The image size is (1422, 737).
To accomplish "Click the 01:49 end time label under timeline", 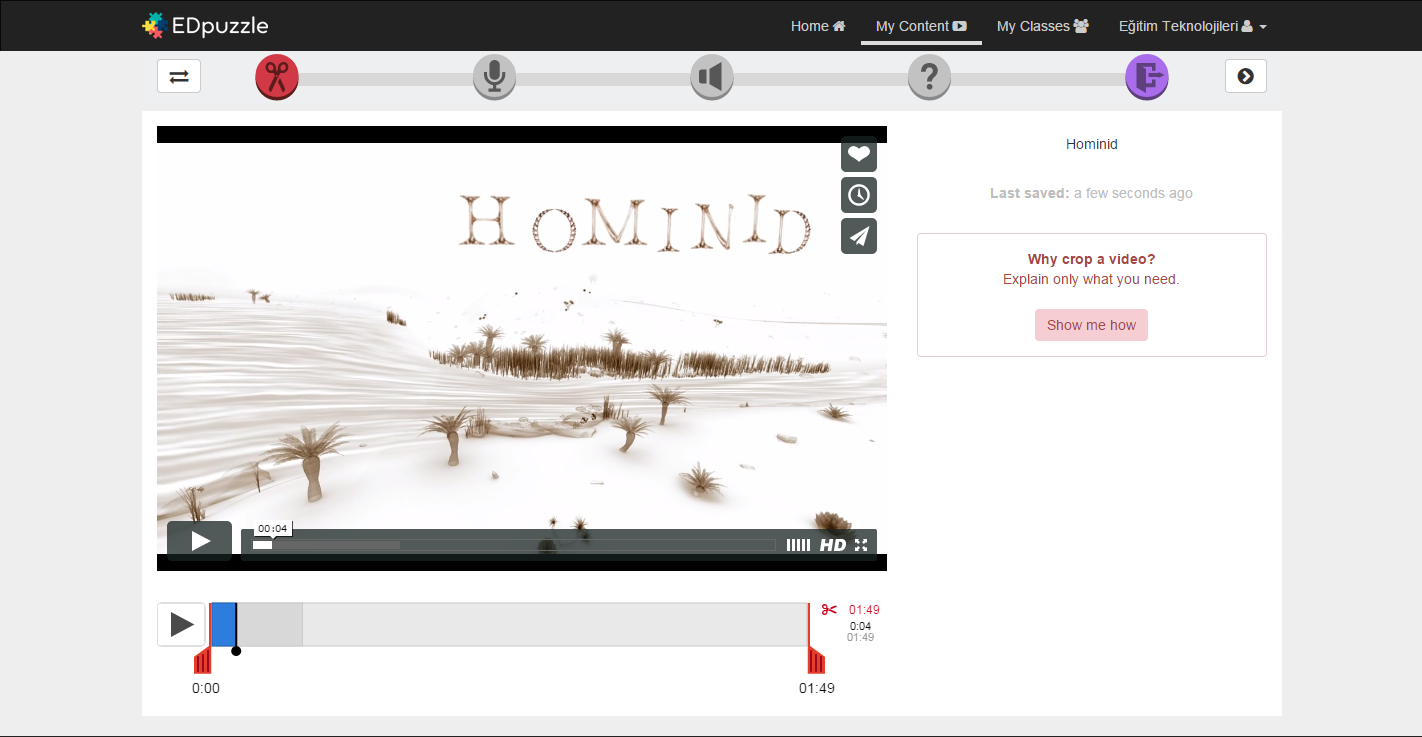I will coord(816,688).
